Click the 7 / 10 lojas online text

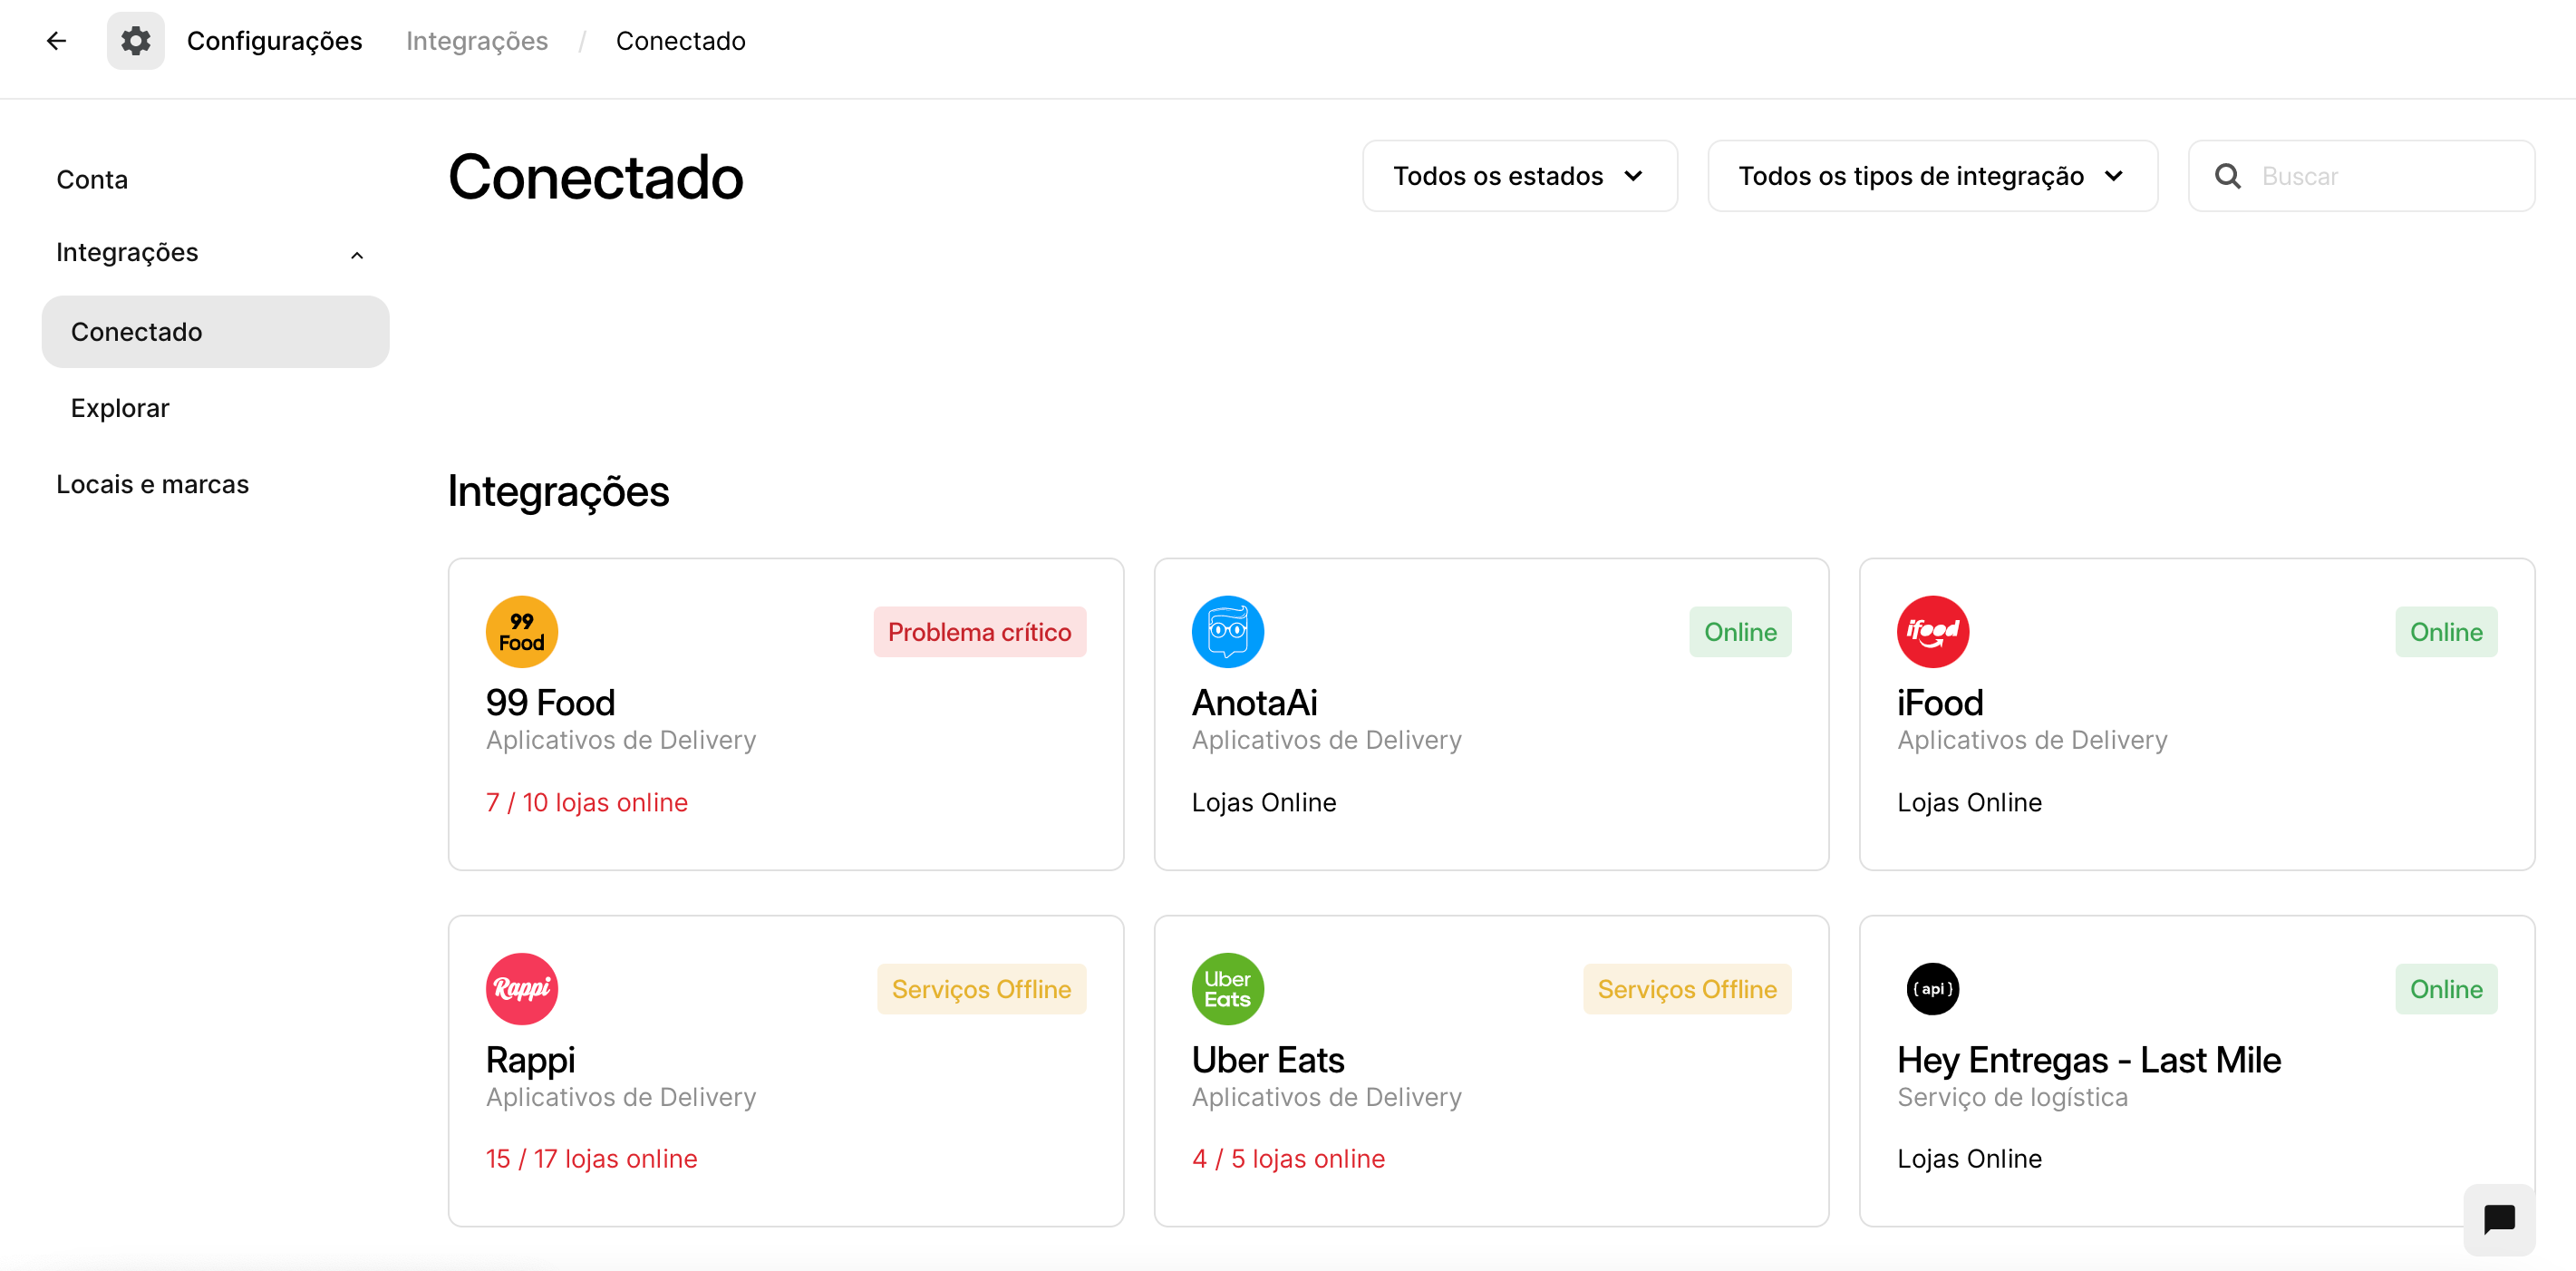tap(586, 802)
